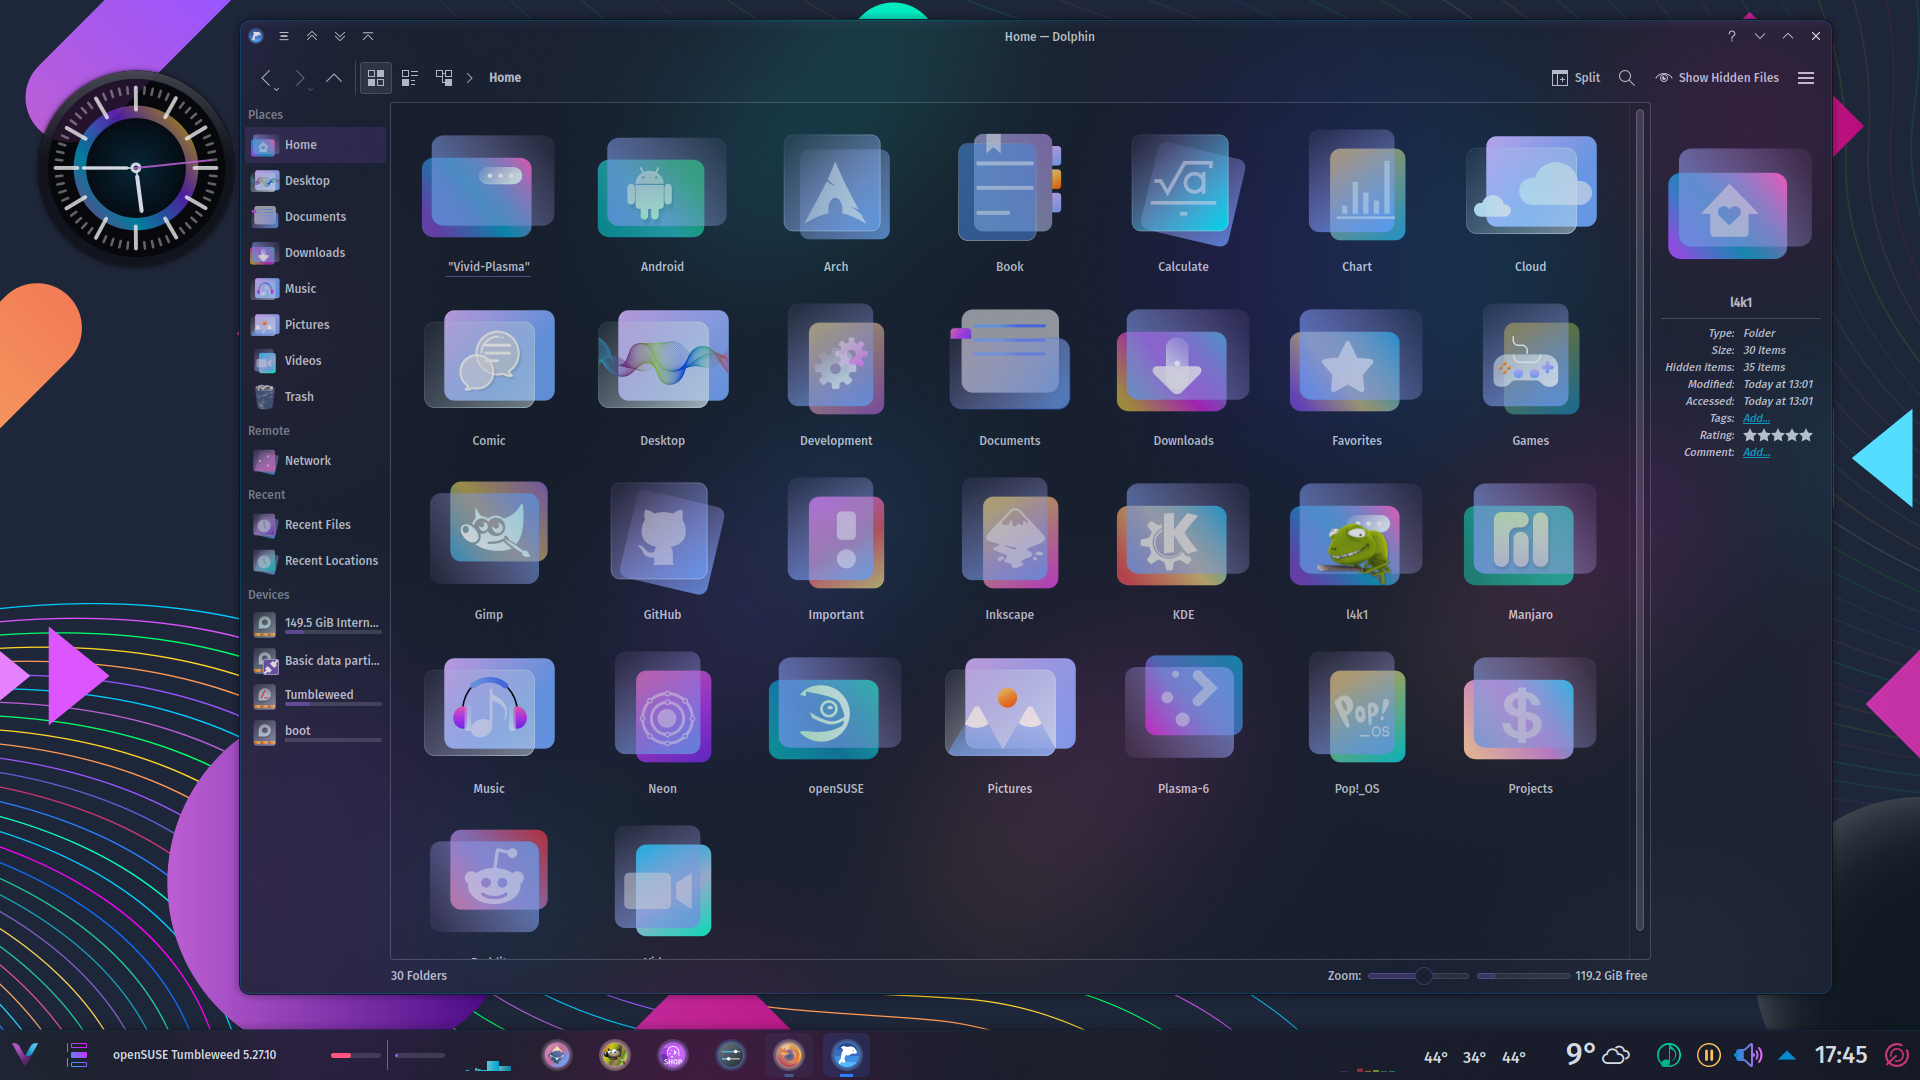Click the 17:45 clock in the panel
The image size is (1920, 1080).
tap(1841, 1055)
